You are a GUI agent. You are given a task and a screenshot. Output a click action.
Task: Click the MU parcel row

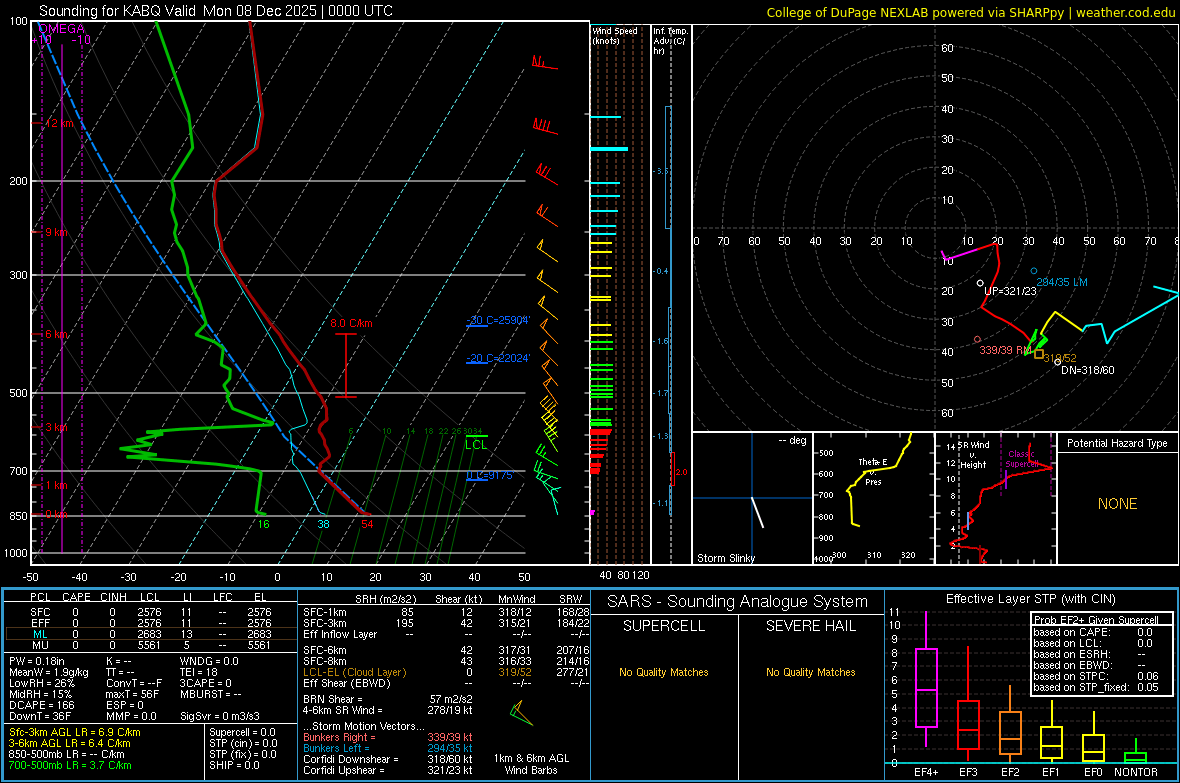pyautogui.click(x=150, y=644)
